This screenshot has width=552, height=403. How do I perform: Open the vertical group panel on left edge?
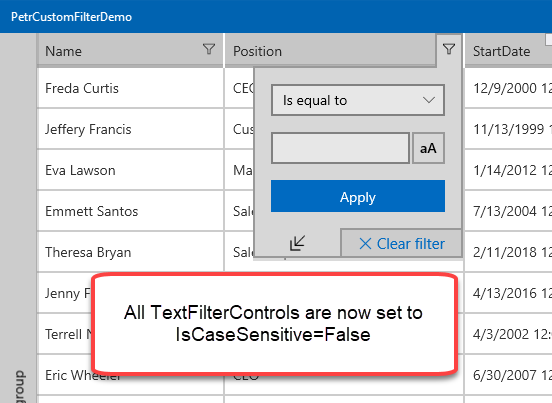[18, 218]
